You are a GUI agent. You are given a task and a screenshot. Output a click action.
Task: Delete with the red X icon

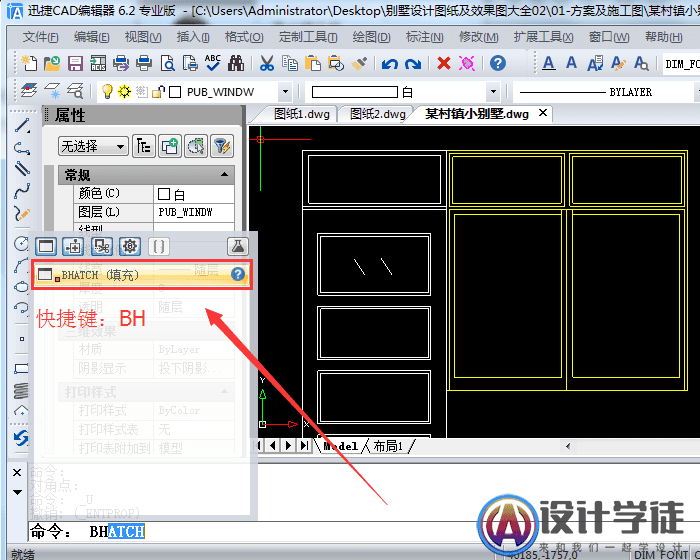444,63
